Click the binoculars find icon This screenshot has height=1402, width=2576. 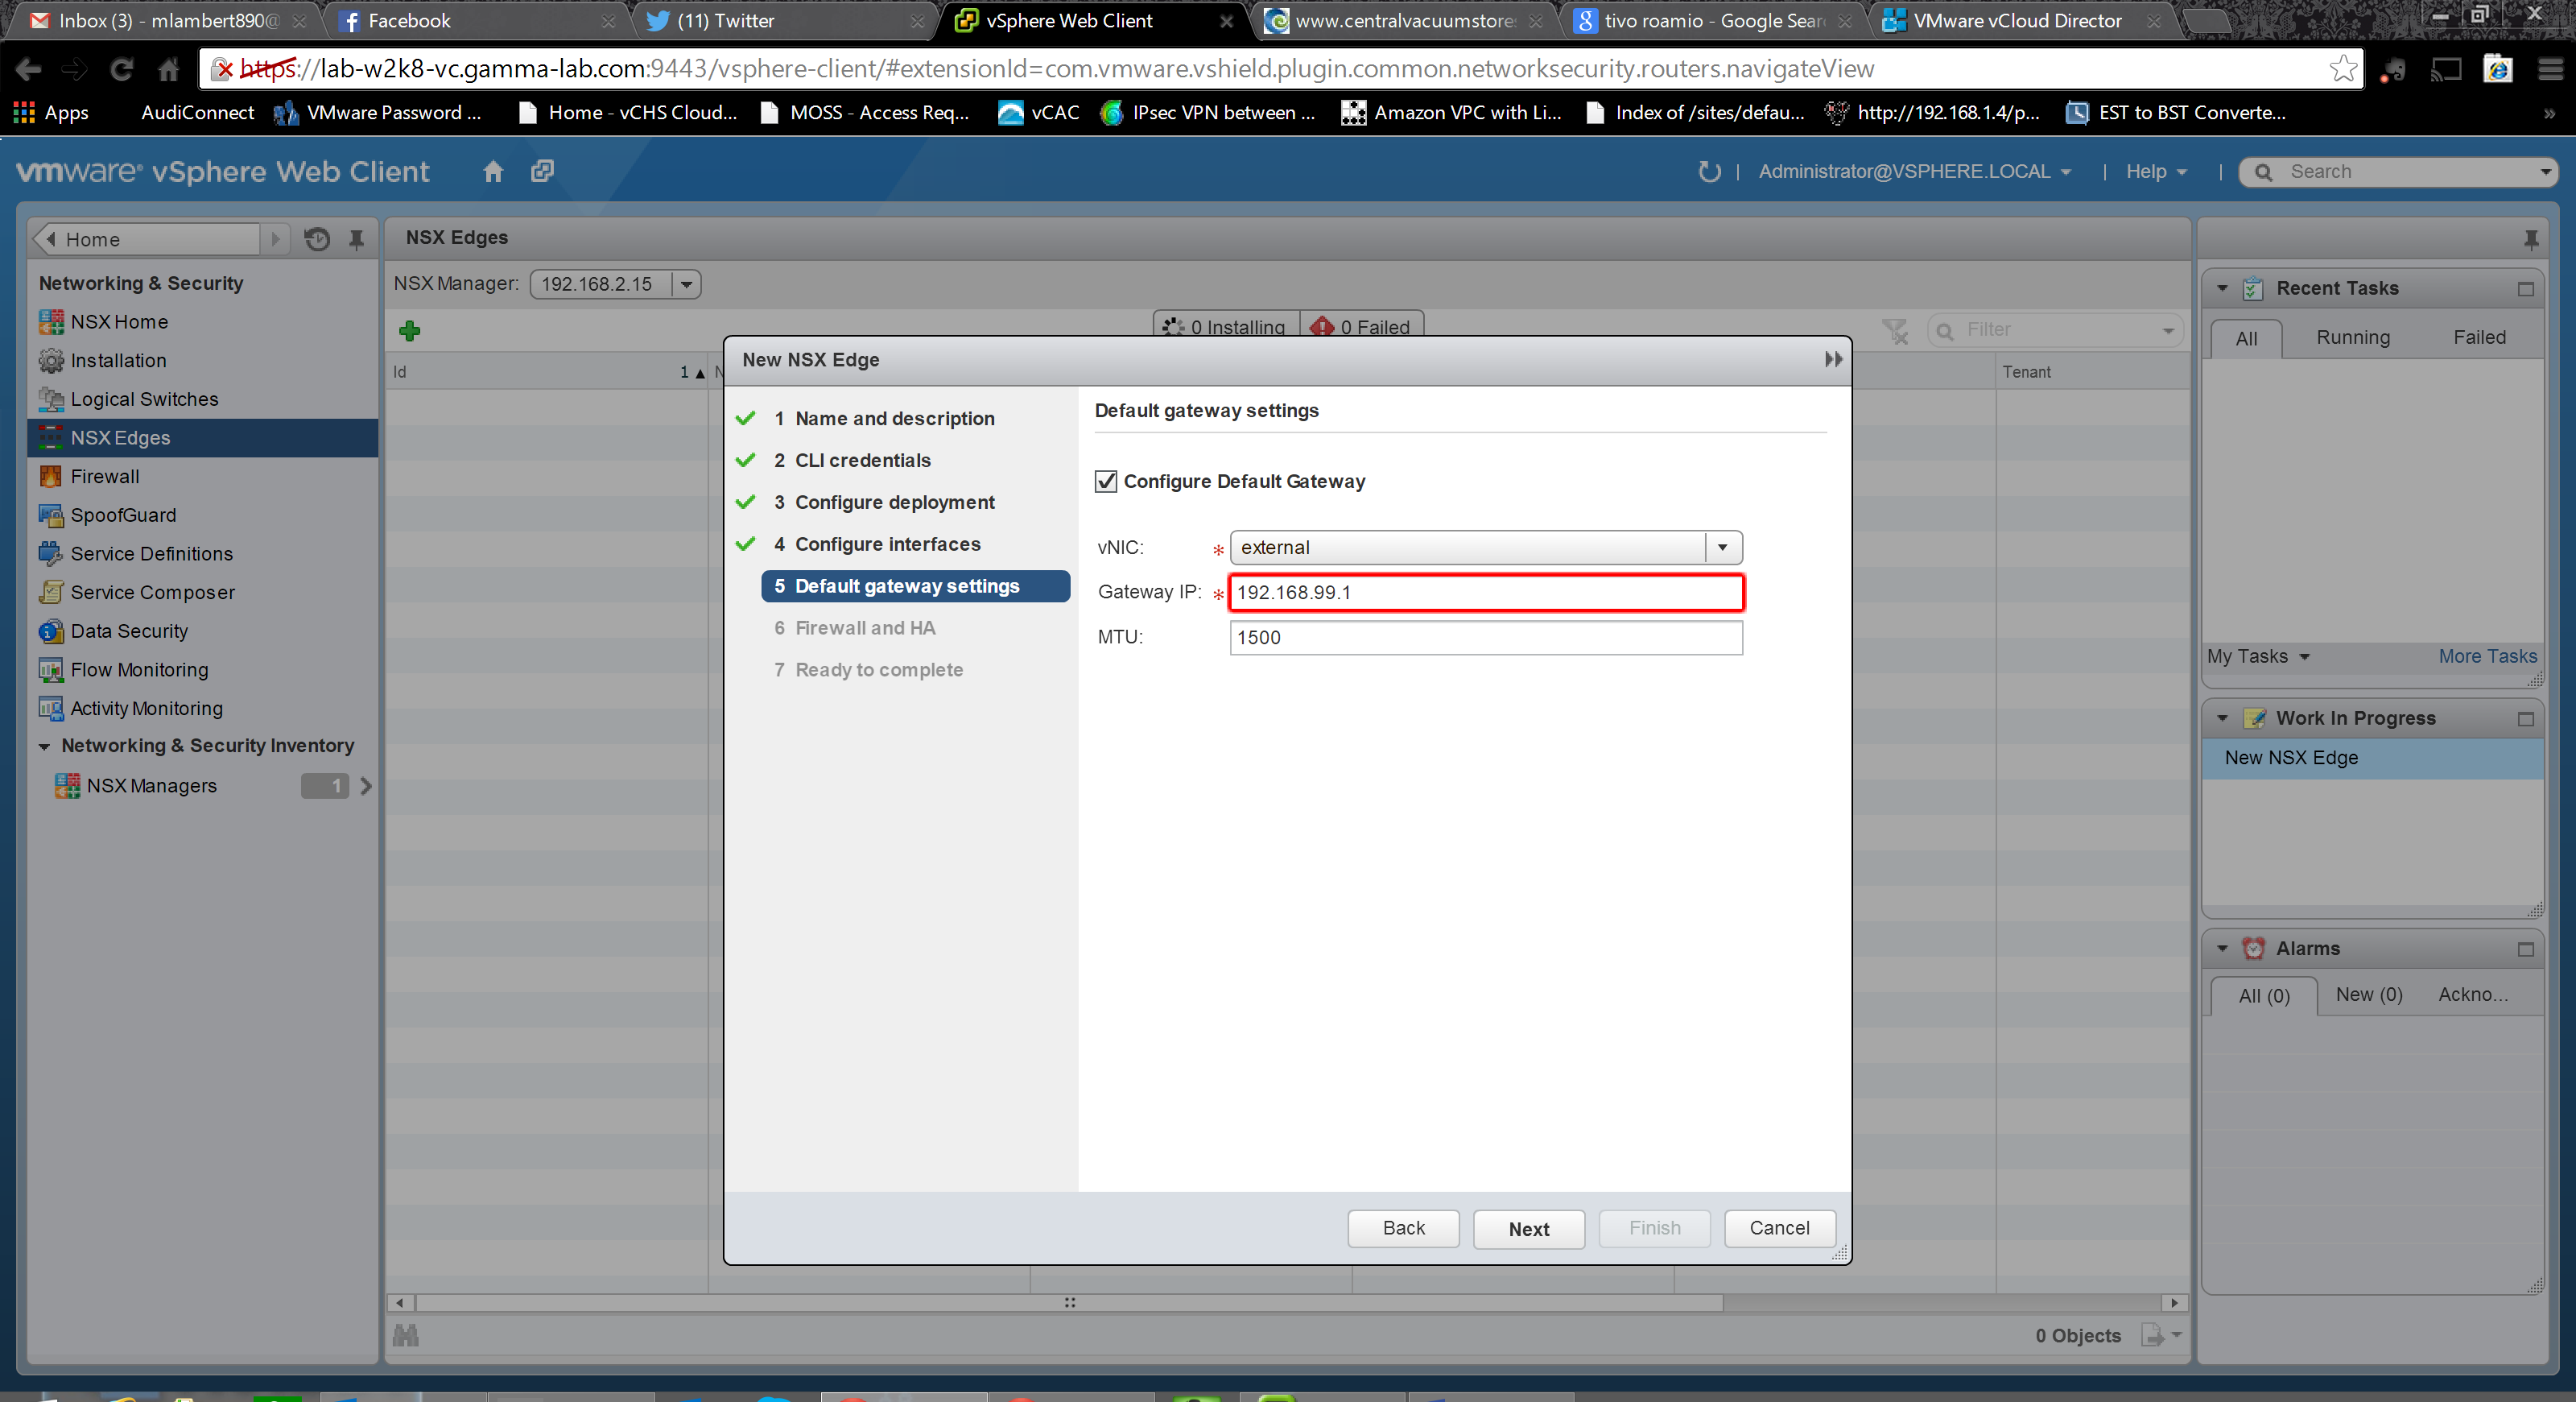point(406,1335)
